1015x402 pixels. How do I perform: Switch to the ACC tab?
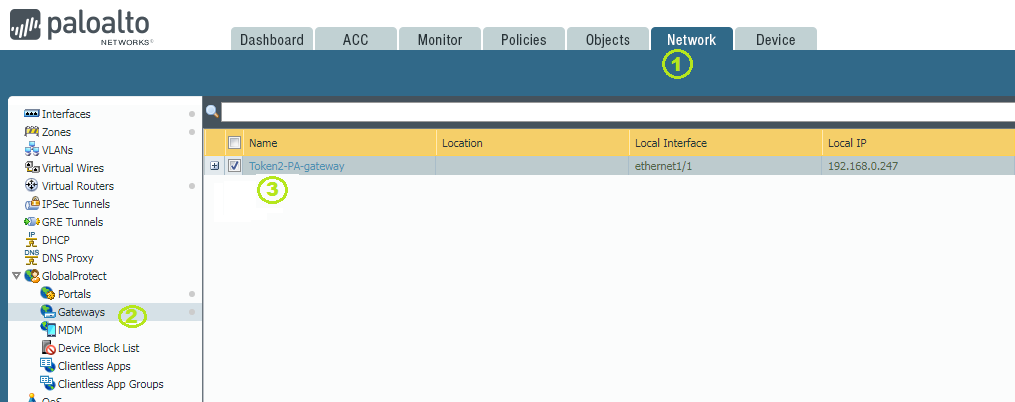355,39
